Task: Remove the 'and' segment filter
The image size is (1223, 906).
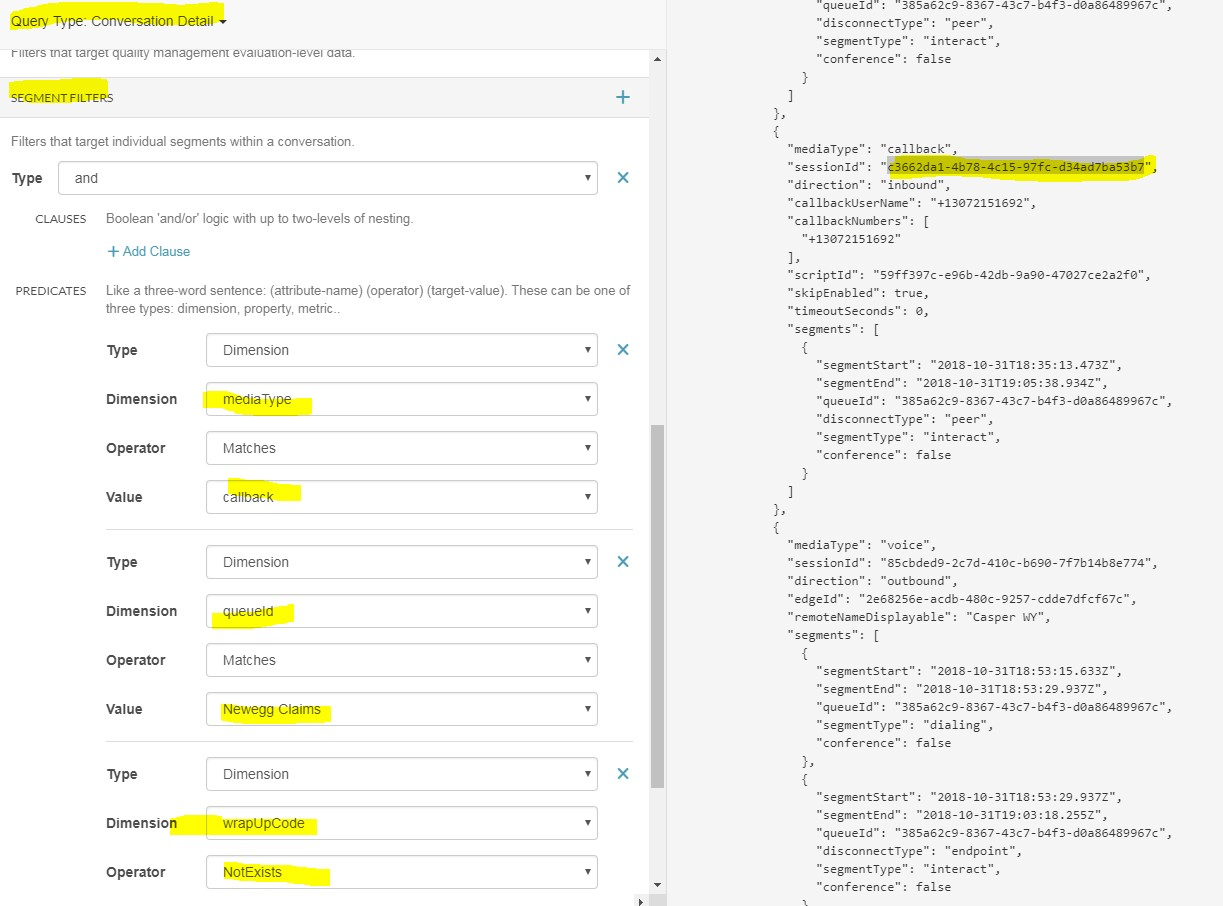Action: (623, 177)
